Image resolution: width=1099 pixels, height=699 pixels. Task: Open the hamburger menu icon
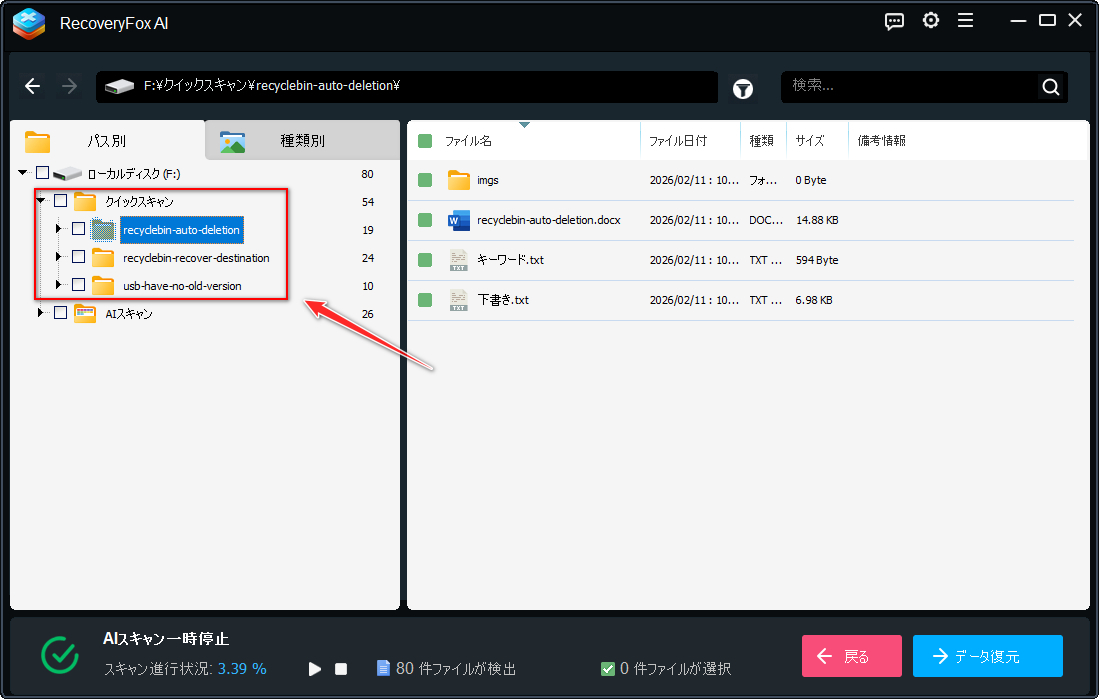(965, 21)
